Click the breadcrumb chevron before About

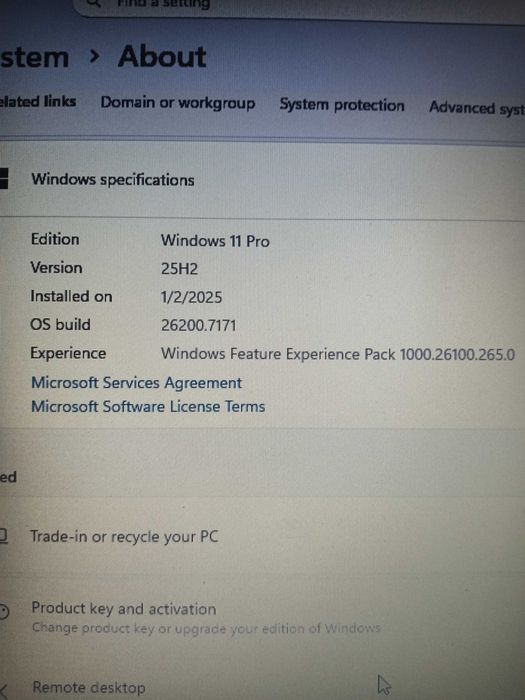pyautogui.click(x=94, y=56)
